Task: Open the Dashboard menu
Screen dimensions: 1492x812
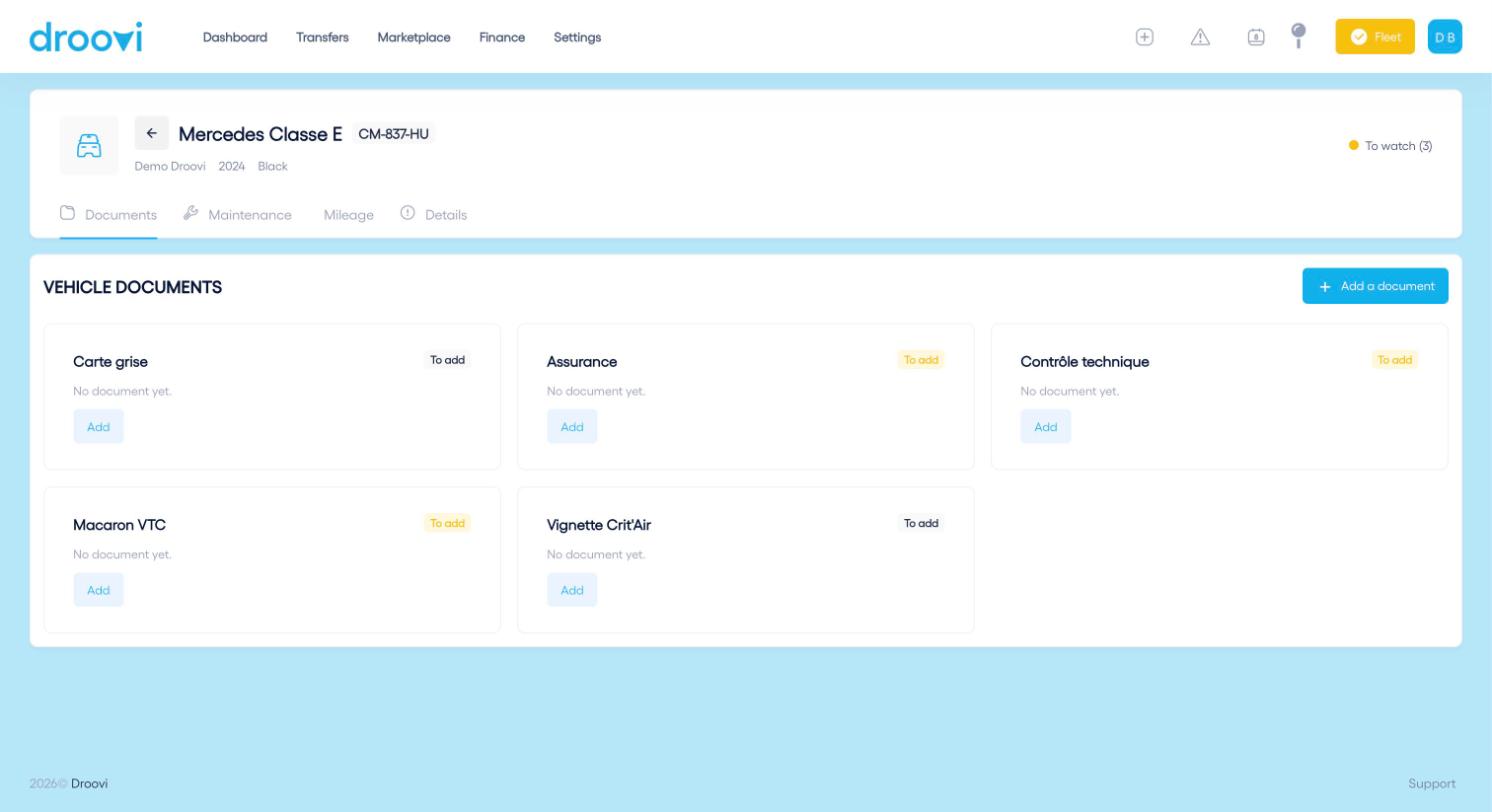Action: click(x=235, y=37)
